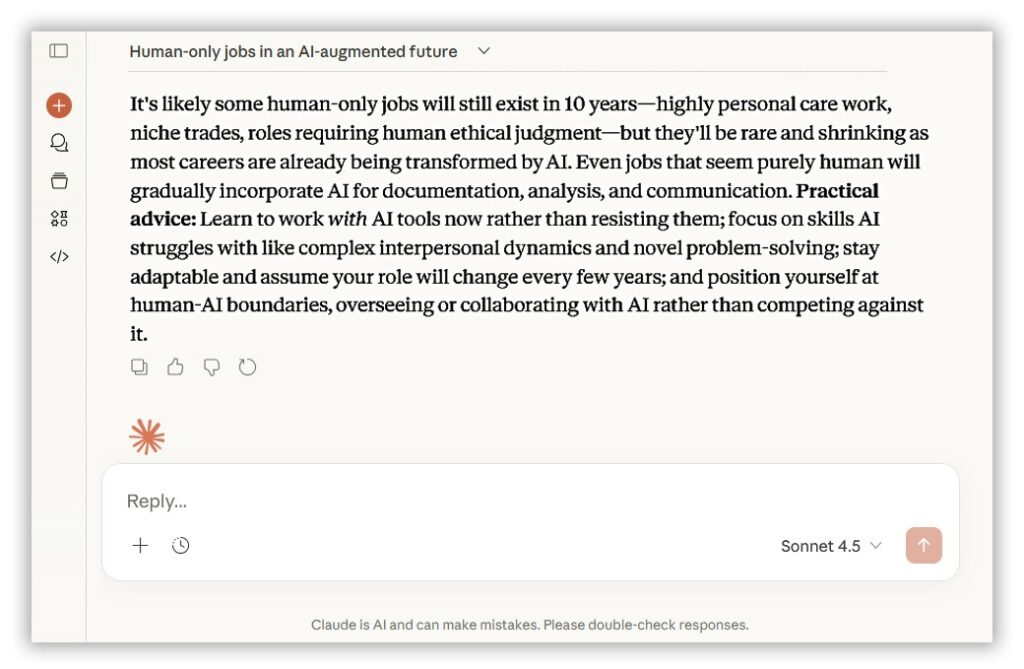
Task: Expand the attachment plus menu in reply box
Action: pyautogui.click(x=140, y=546)
